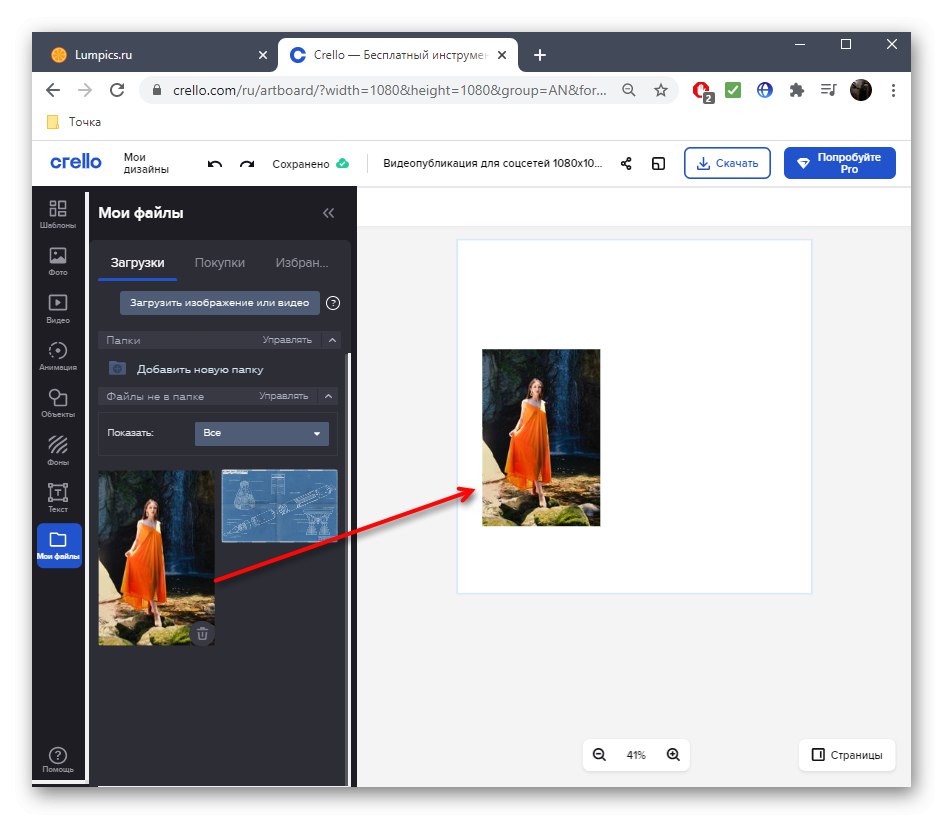Screen dimensions: 943x819
Task: Delete the orange dress upload via trash icon
Action: 202,634
